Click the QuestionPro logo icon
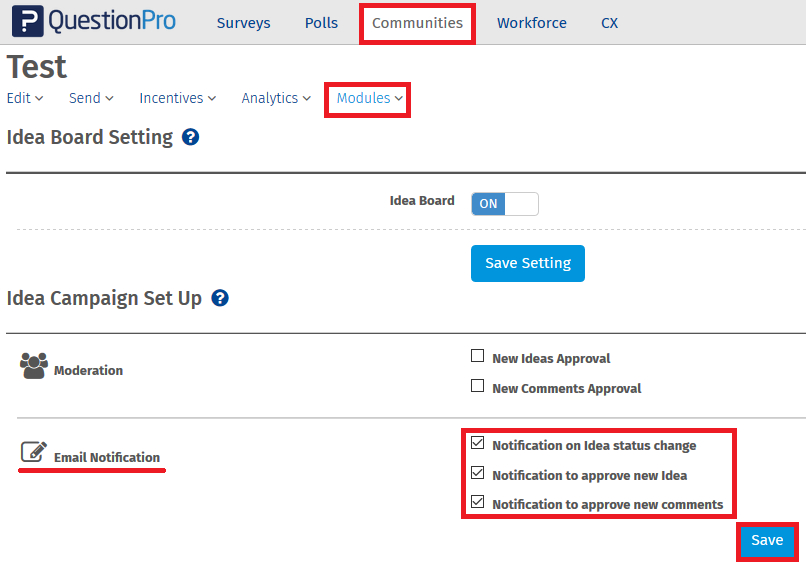This screenshot has width=806, height=563. (x=28, y=22)
